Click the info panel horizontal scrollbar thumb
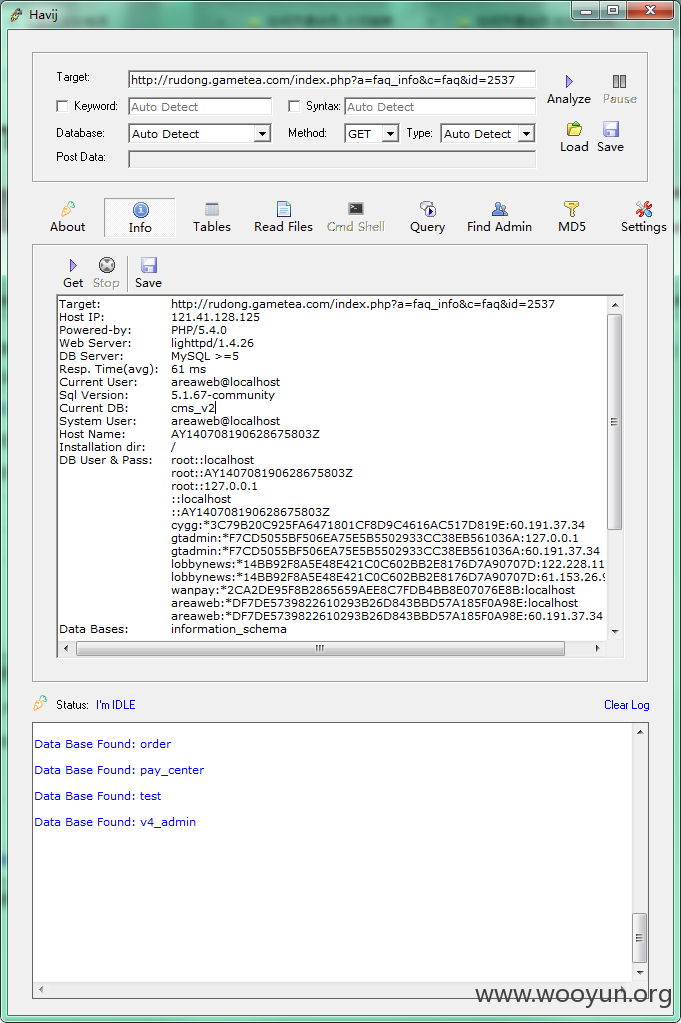This screenshot has height=1023, width=681. (x=320, y=649)
